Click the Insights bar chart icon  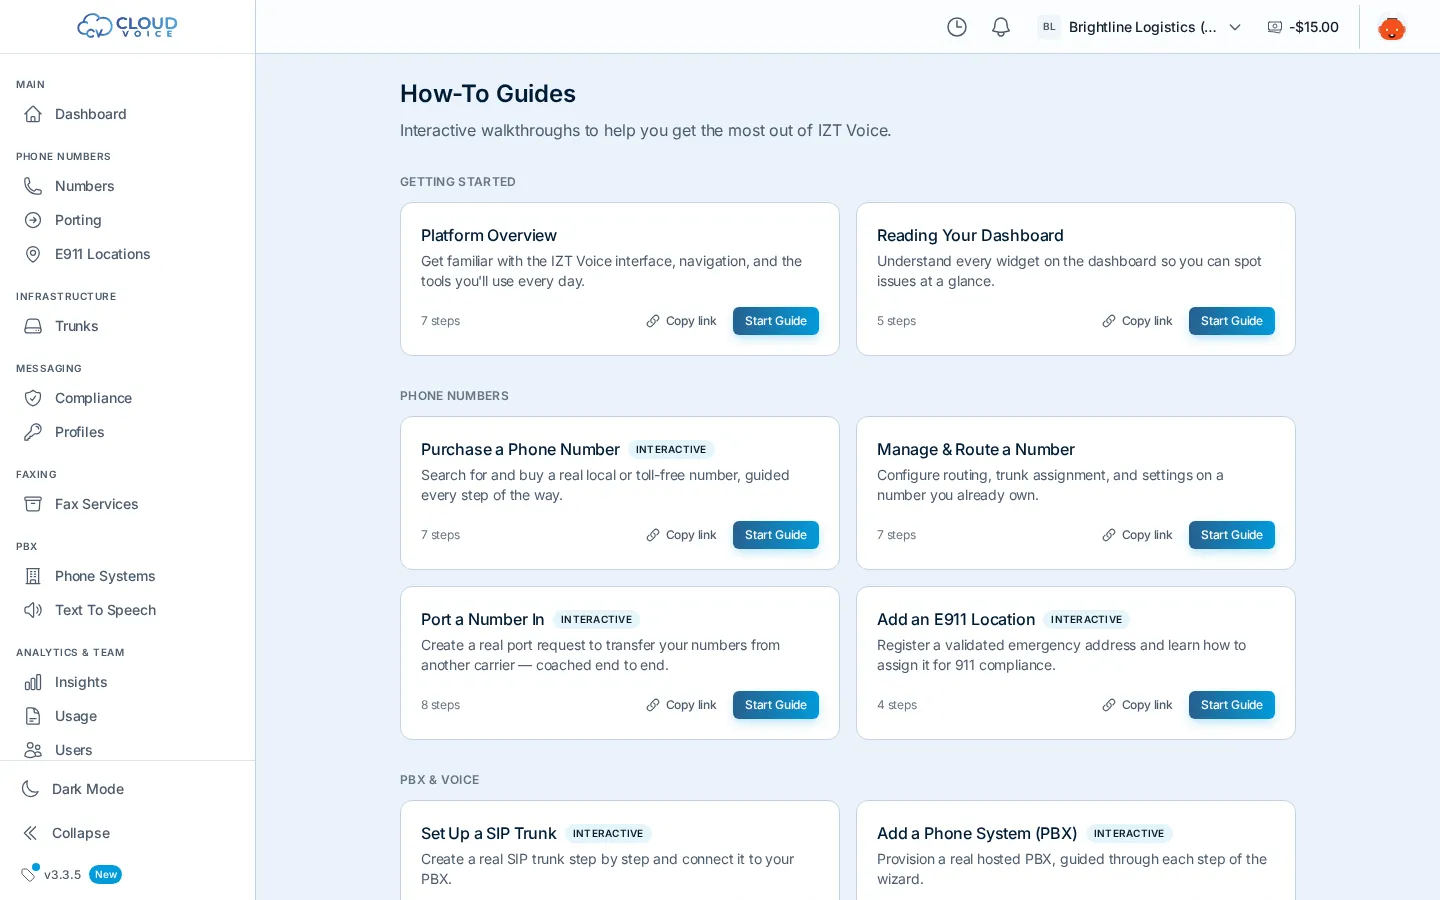tap(33, 682)
